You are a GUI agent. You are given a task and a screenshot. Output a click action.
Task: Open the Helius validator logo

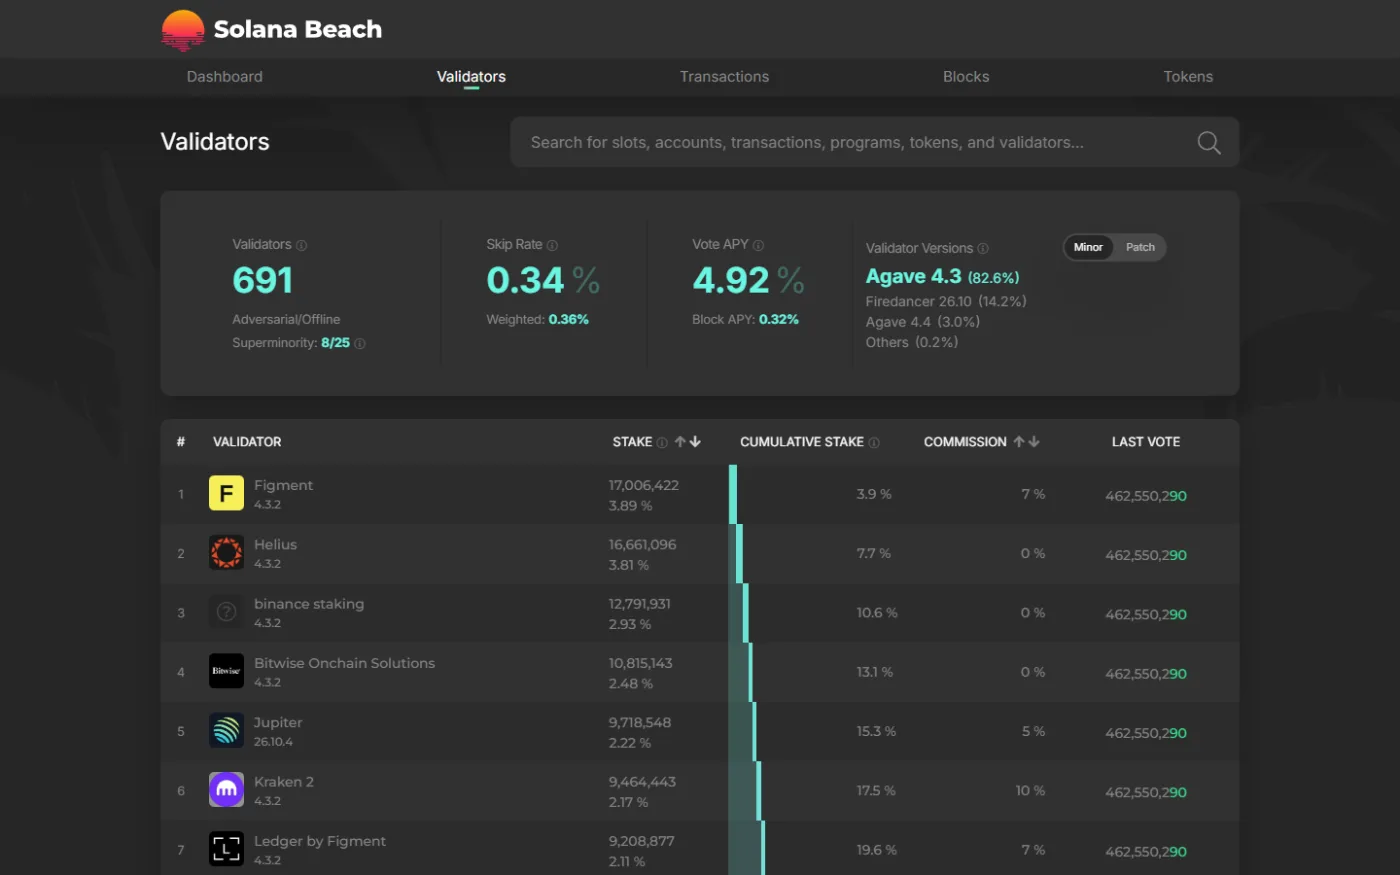(226, 552)
